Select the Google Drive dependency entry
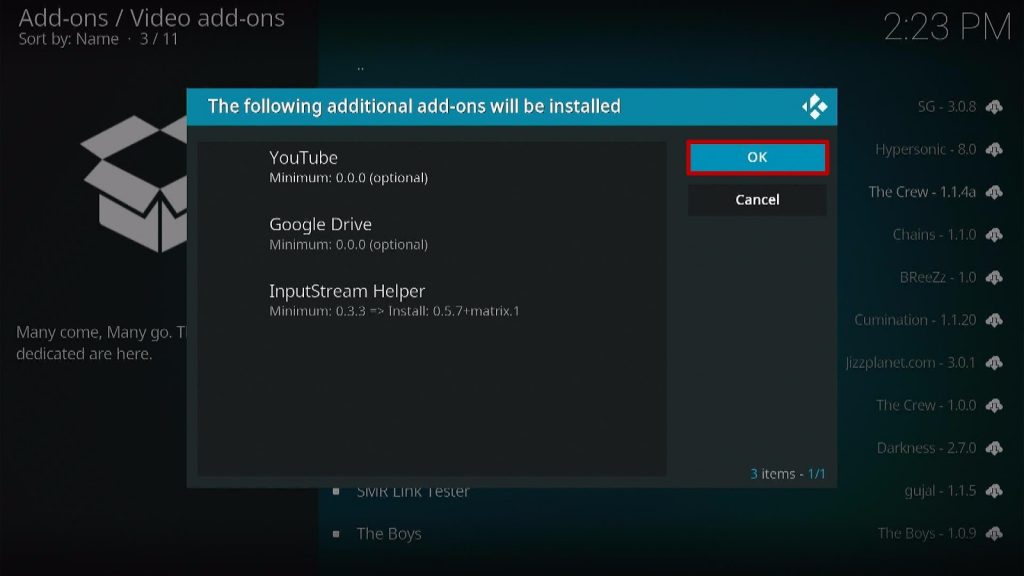 tap(432, 234)
